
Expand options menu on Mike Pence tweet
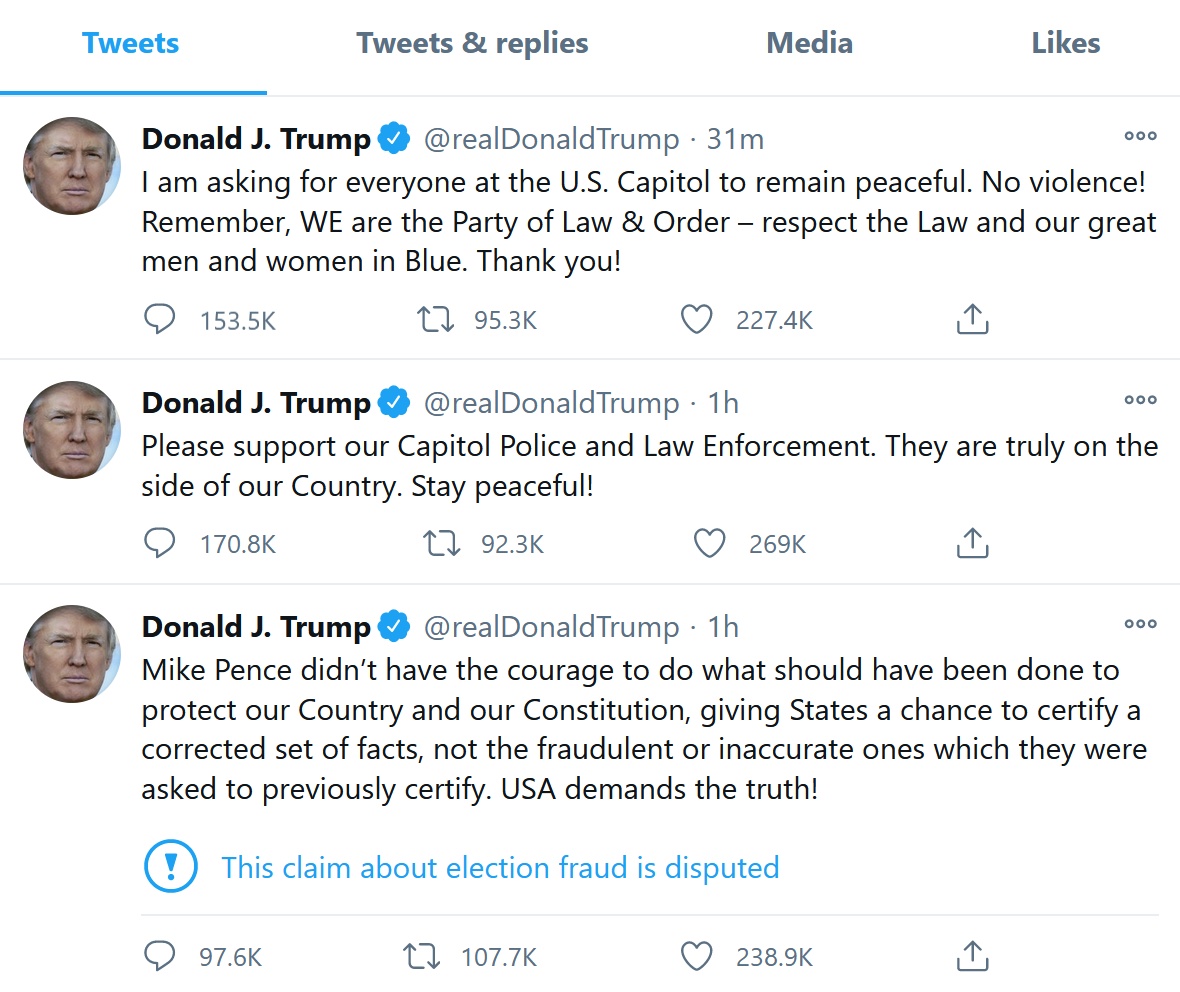[1140, 624]
